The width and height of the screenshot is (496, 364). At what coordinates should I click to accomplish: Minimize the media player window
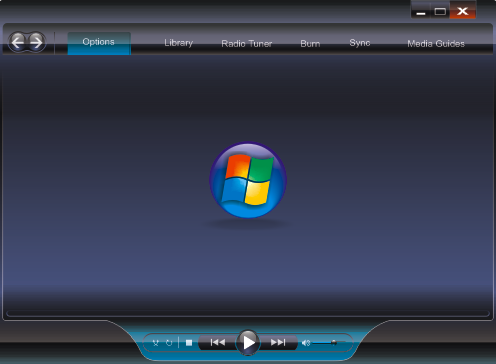(x=421, y=11)
